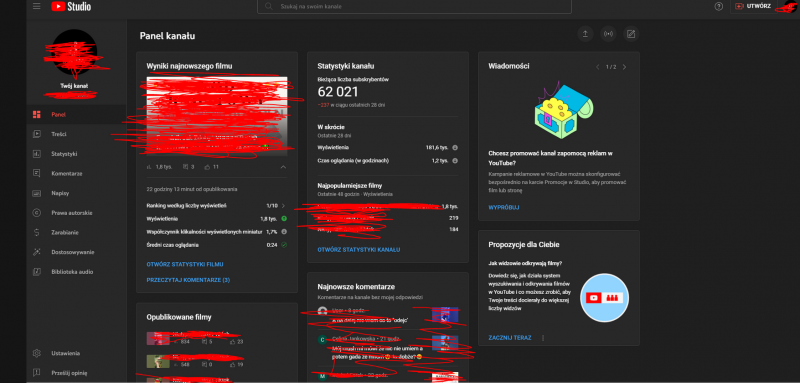Image resolution: width=800 pixels, height=383 pixels.
Task: Click the subscriber count 62 021
Action: 338,92
